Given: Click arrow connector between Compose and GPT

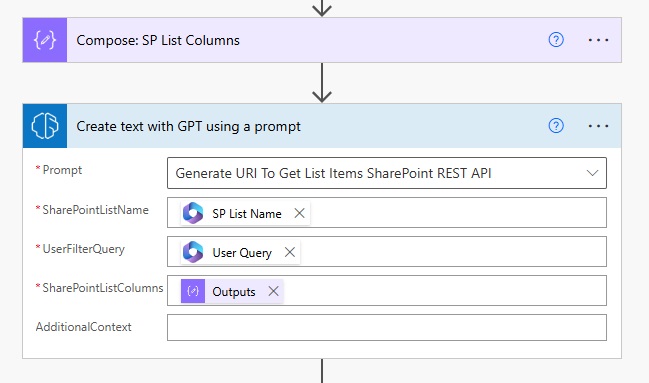Looking at the screenshot, I should pos(322,83).
